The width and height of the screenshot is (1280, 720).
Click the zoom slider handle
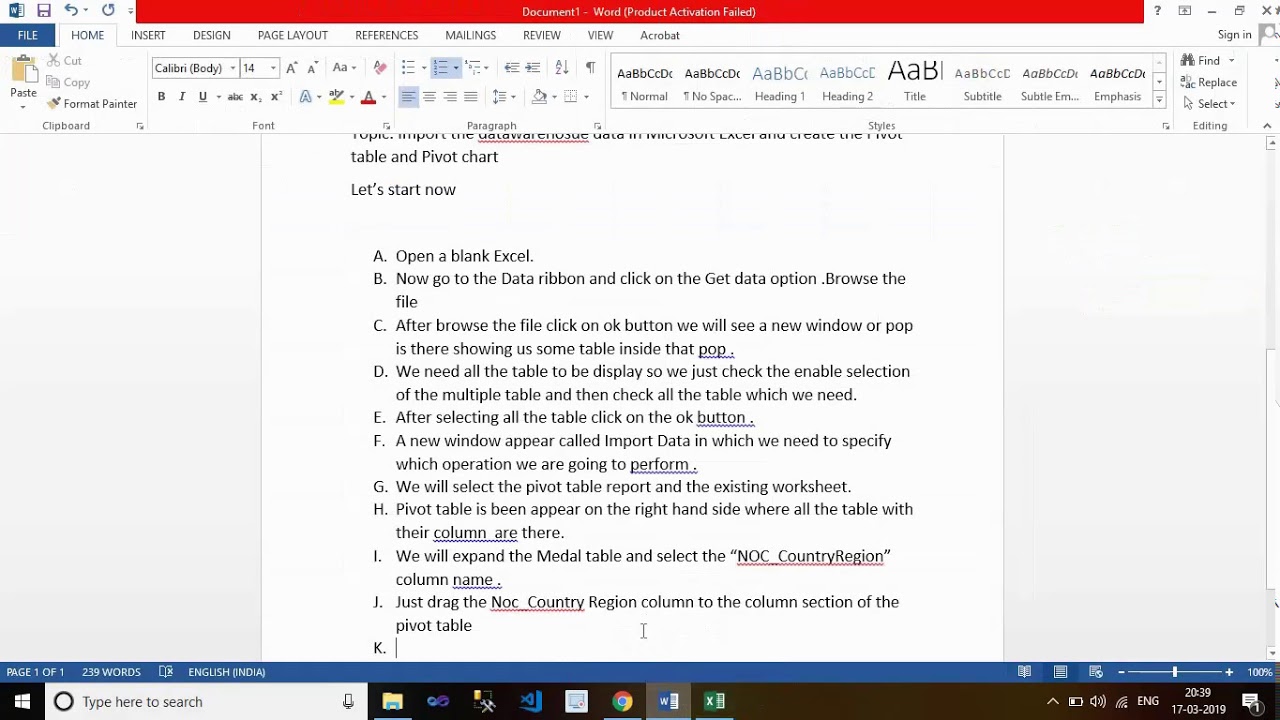pos(1175,672)
